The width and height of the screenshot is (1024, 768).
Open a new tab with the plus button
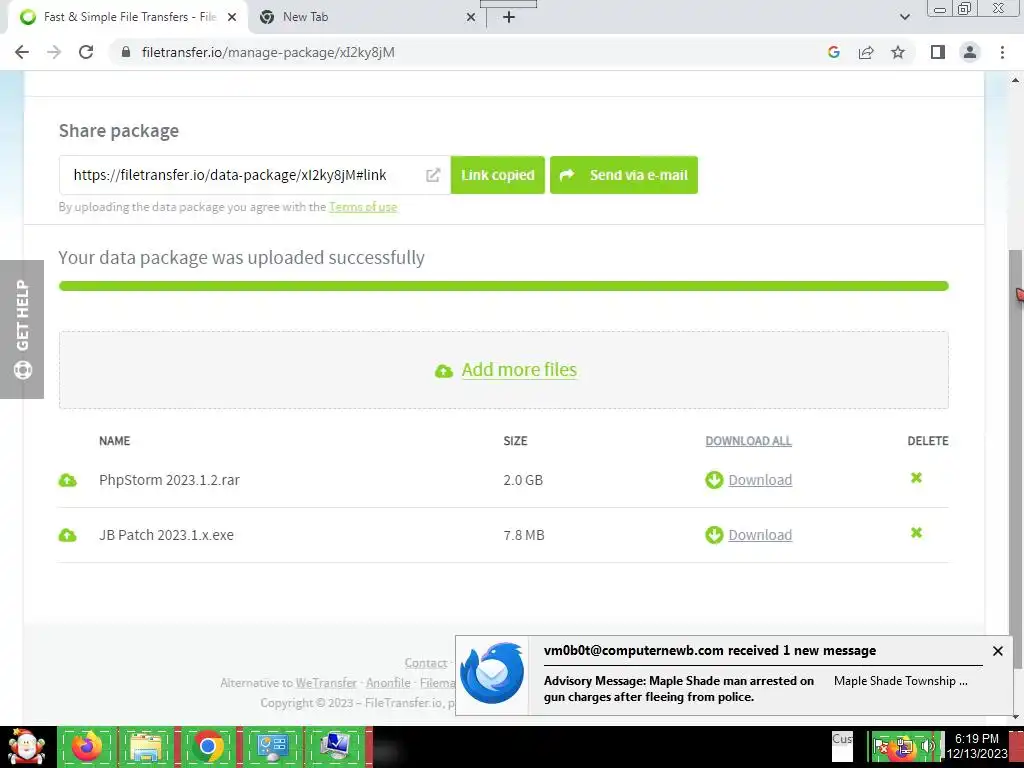point(509,17)
